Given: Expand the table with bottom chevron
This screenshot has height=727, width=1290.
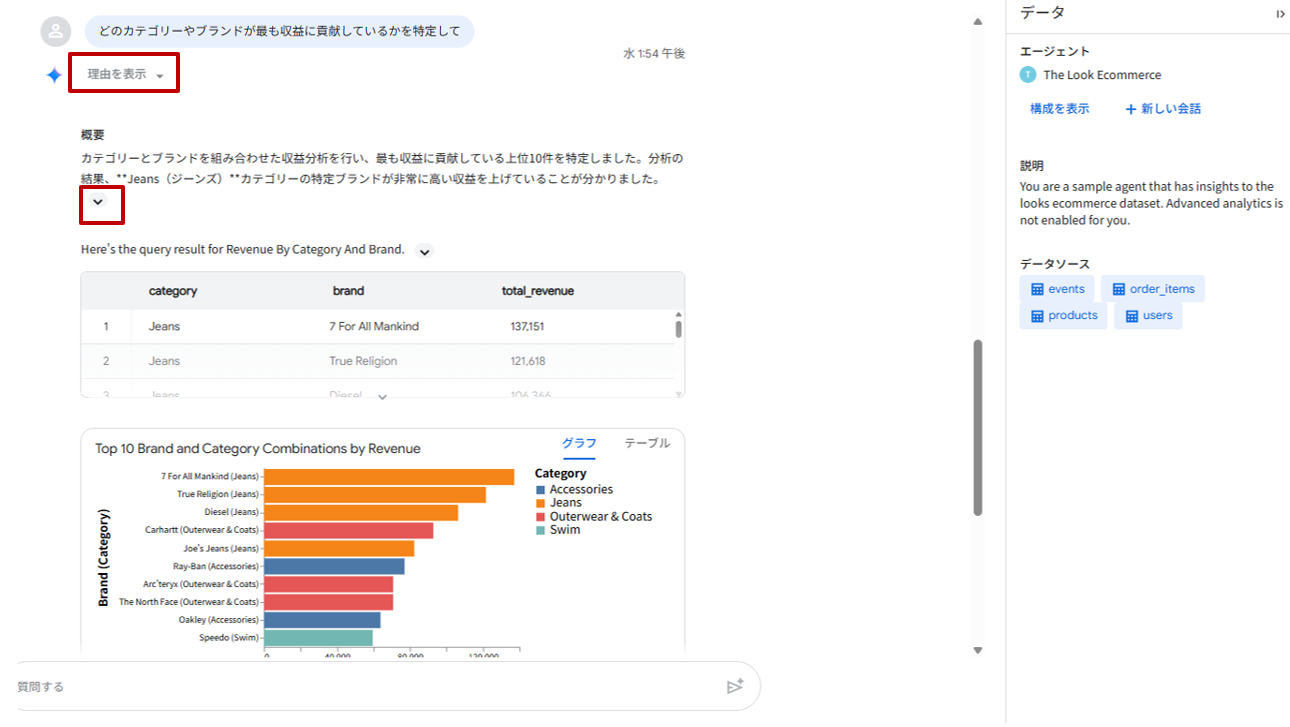Looking at the screenshot, I should (x=382, y=397).
